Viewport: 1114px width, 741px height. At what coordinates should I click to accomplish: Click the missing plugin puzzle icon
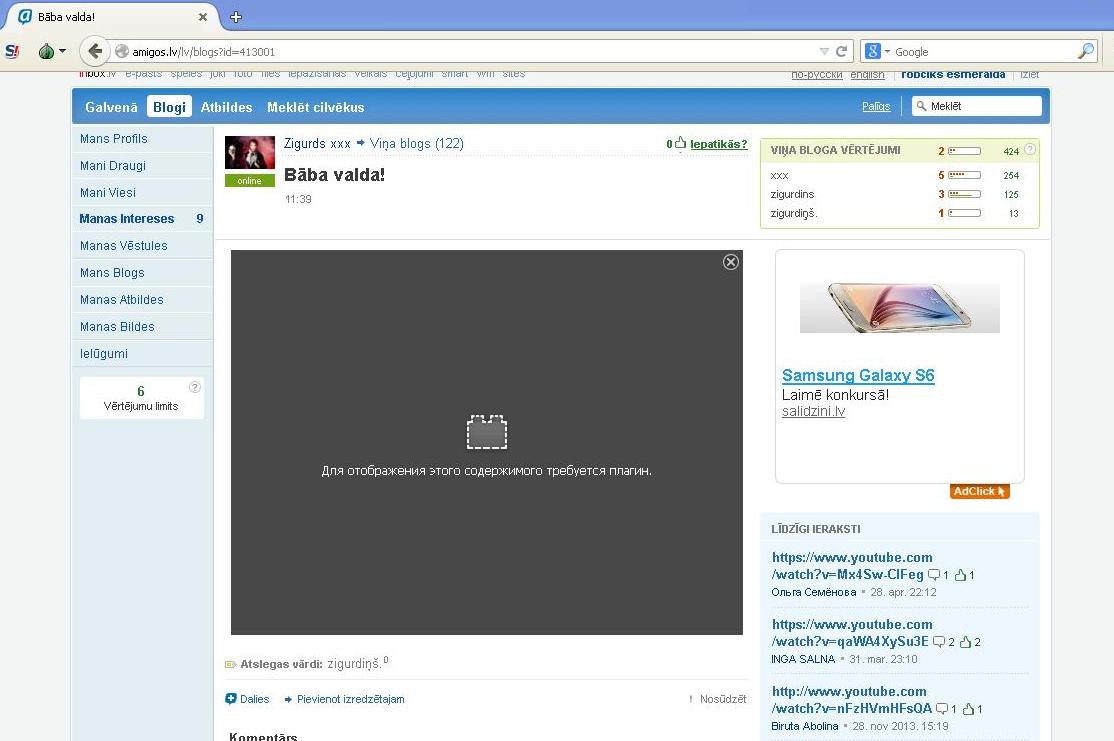pos(486,432)
